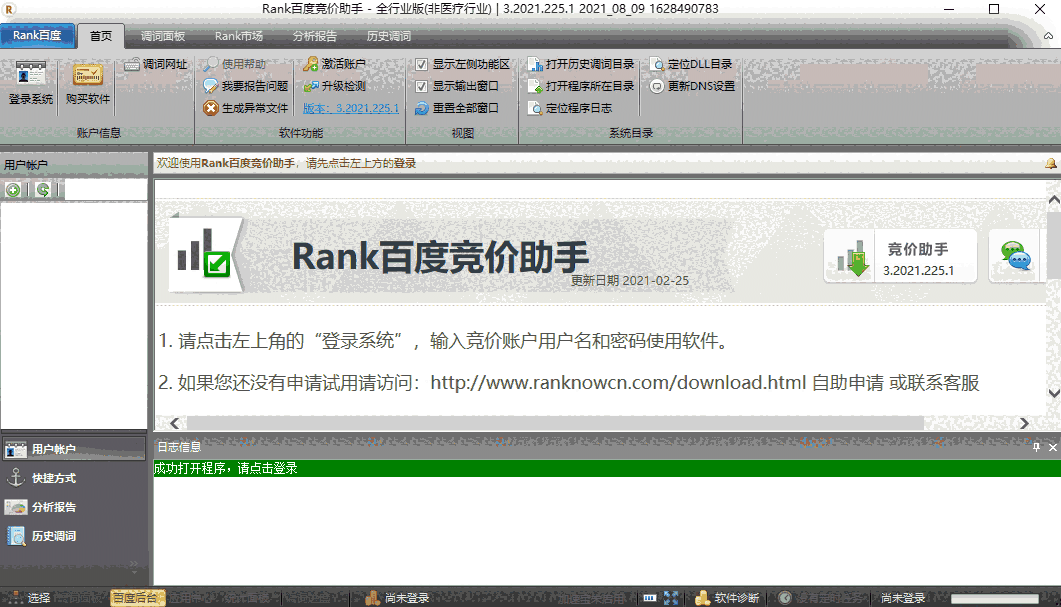Click green plus icon to add account
The width and height of the screenshot is (1061, 607).
pyautogui.click(x=14, y=189)
